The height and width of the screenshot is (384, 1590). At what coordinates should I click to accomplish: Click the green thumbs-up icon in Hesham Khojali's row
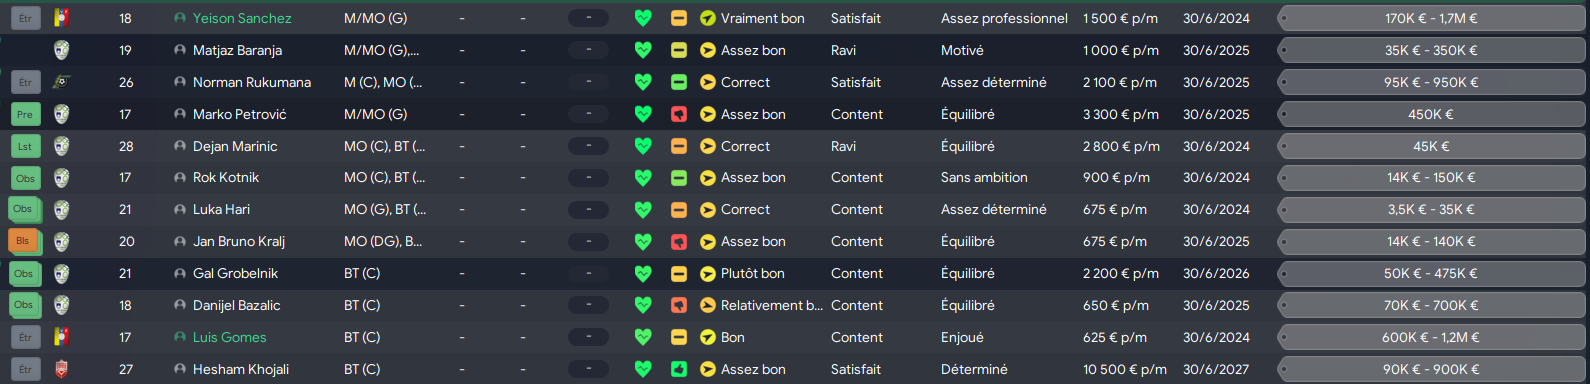point(679,369)
